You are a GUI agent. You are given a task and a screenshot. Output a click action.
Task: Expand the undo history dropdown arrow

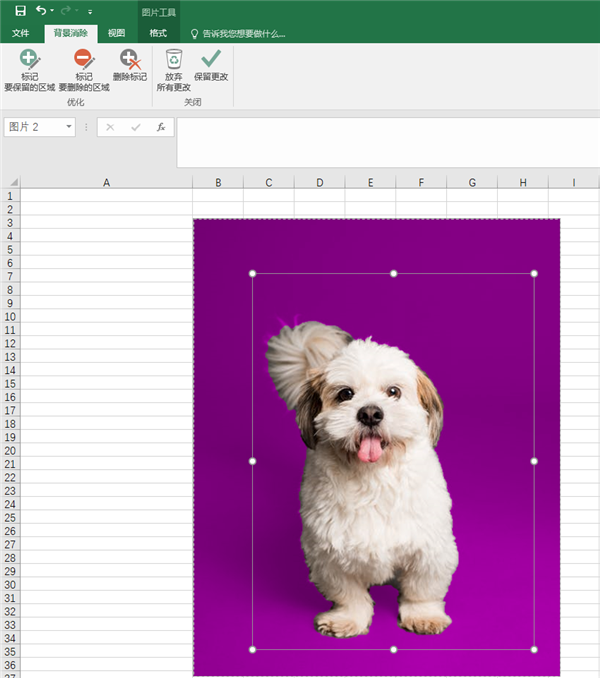pos(52,11)
